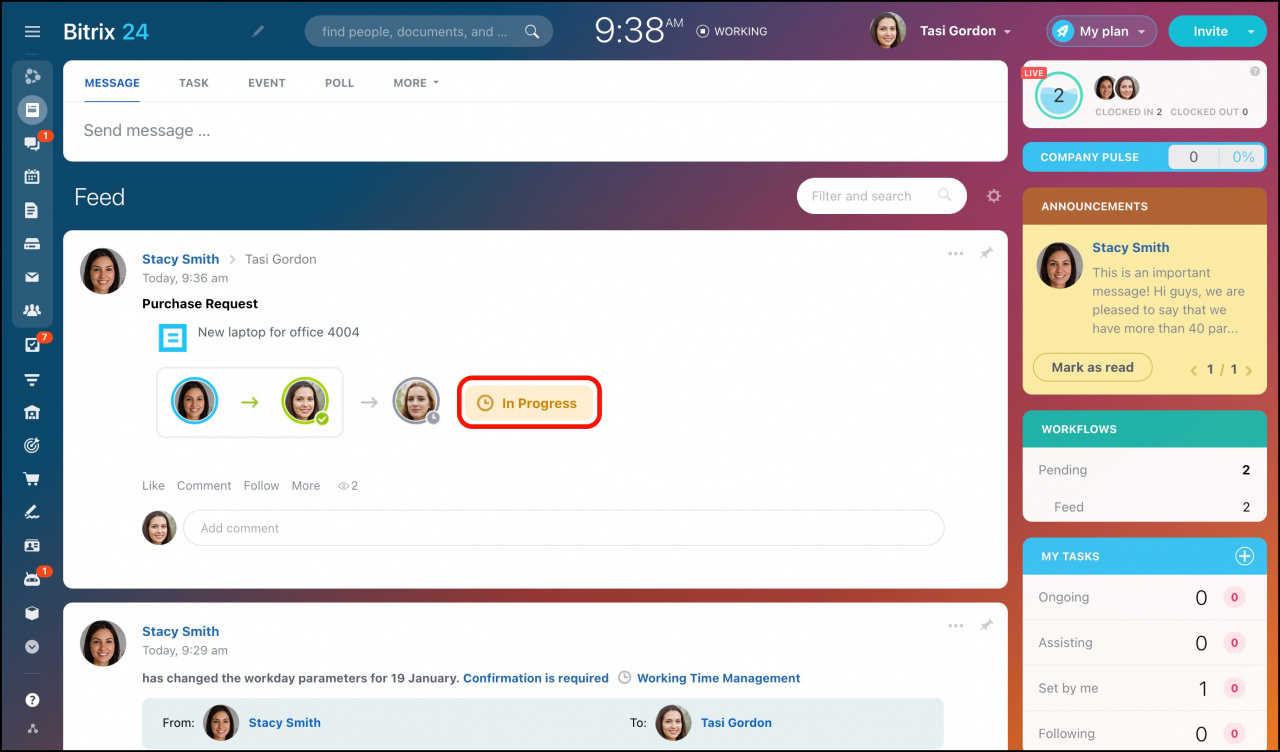This screenshot has width=1280, height=752.
Task: Open the help question mark icon
Action: (32, 700)
